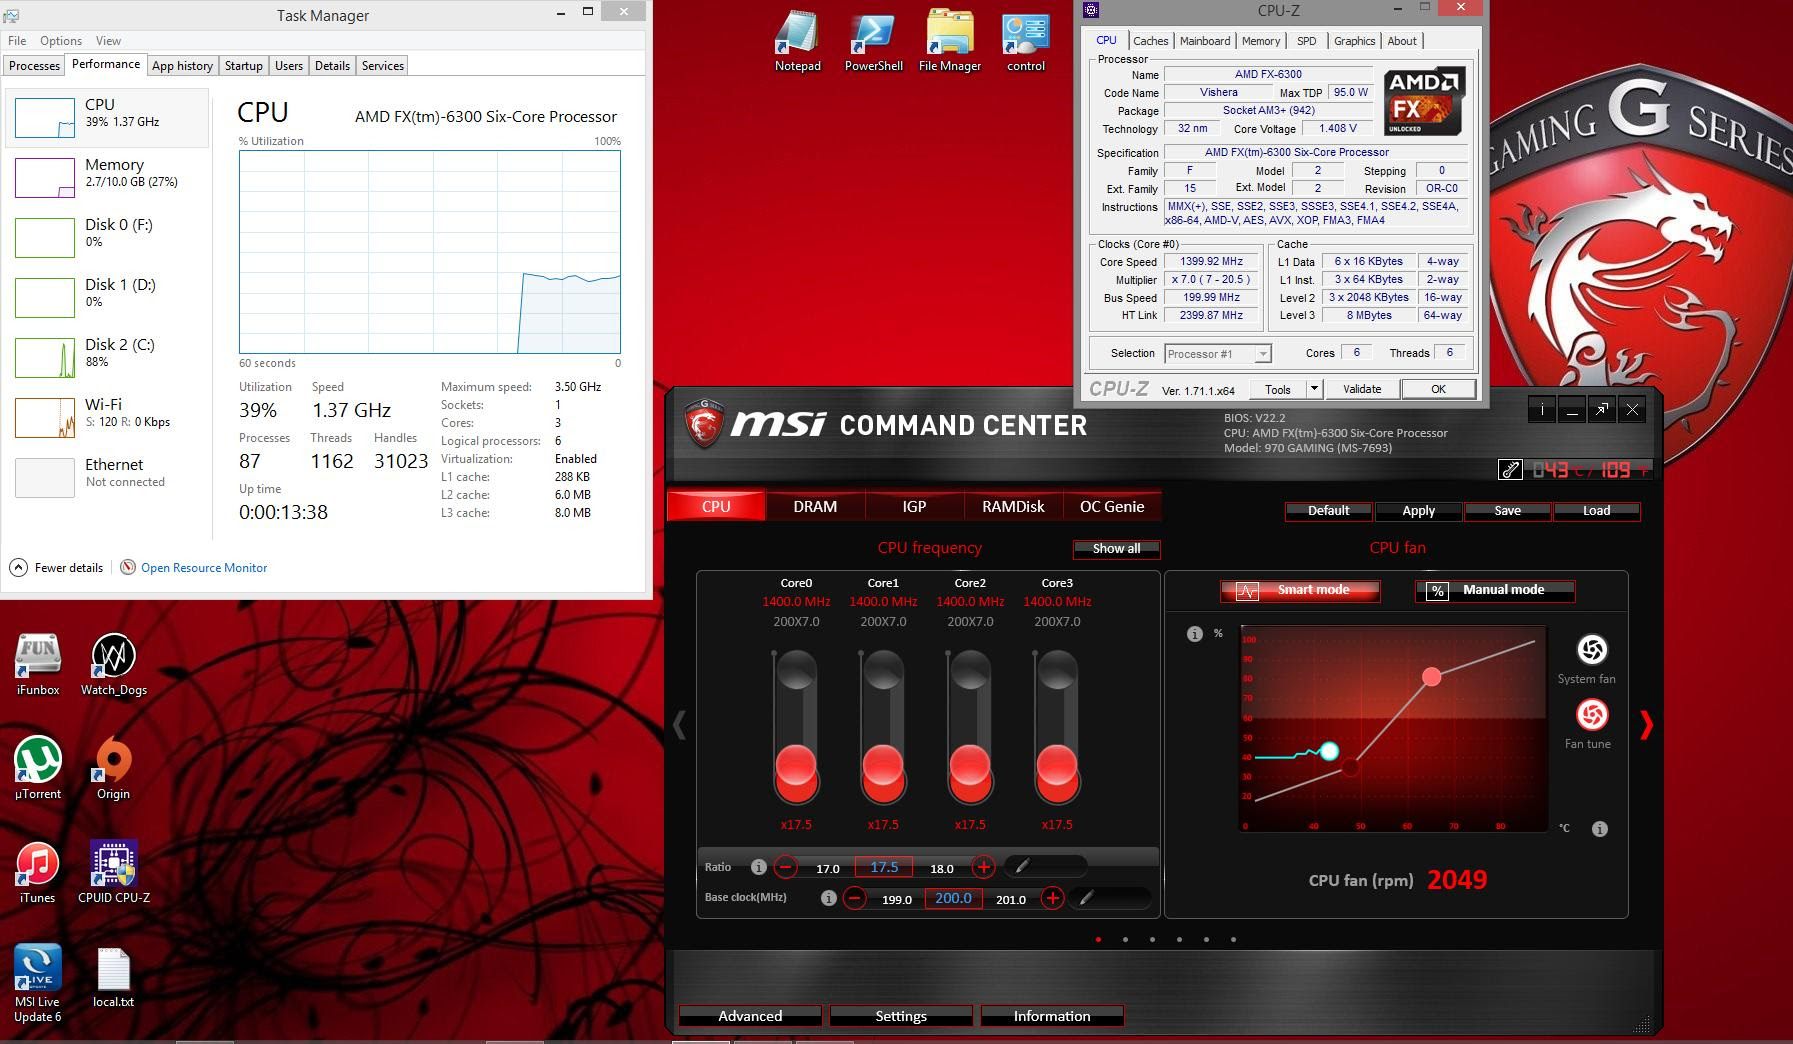The image size is (1793, 1044).
Task: Click the temperature unit toggle icon
Action: coord(1510,469)
